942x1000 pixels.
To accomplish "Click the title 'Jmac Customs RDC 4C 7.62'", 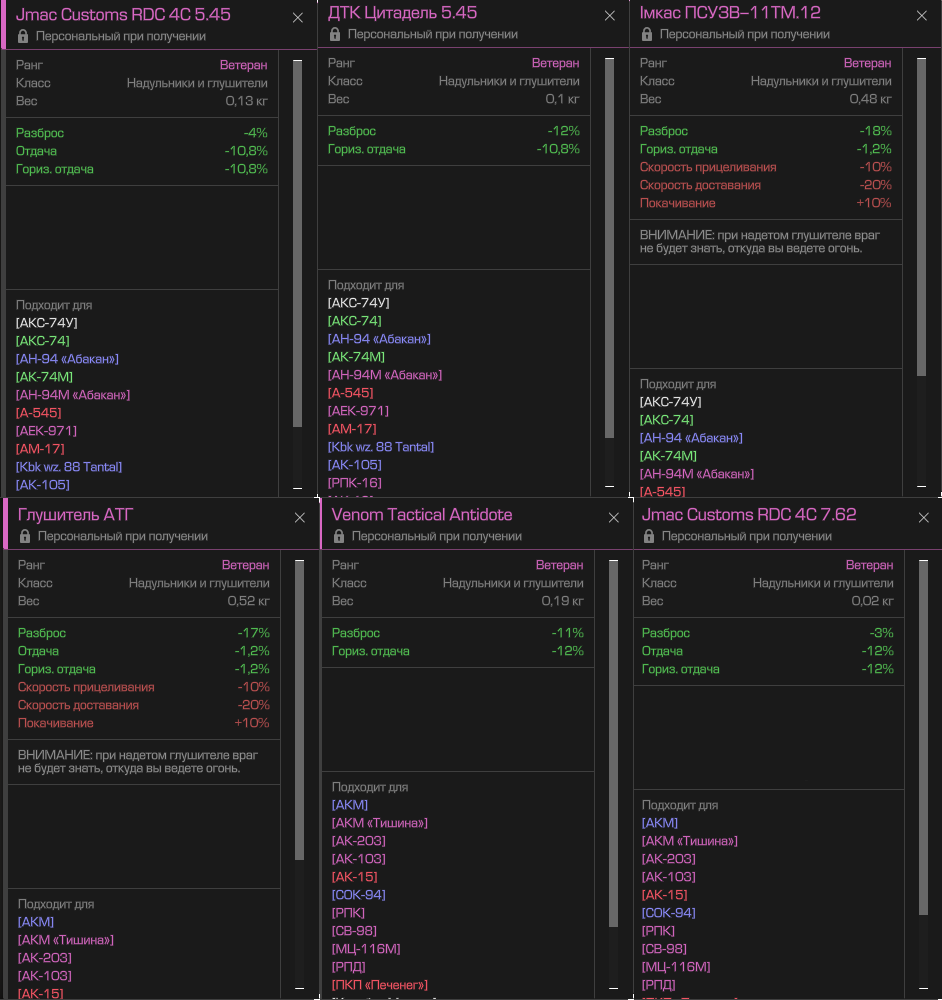I will 749,515.
